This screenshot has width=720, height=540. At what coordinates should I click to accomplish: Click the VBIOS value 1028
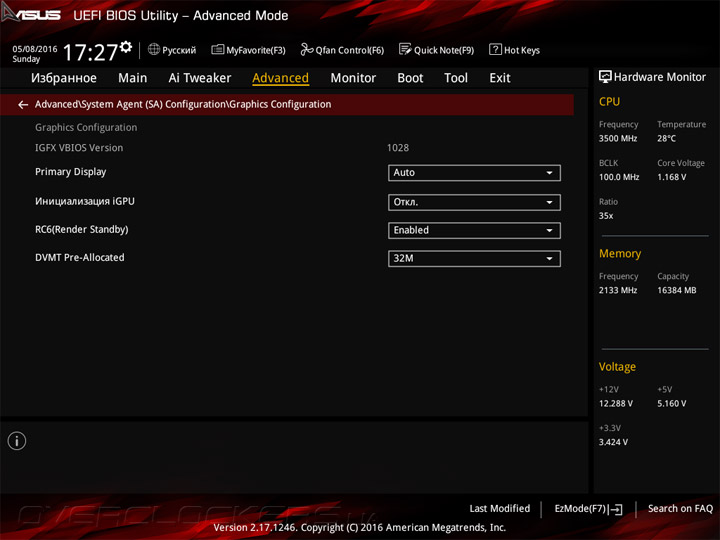pyautogui.click(x=398, y=148)
